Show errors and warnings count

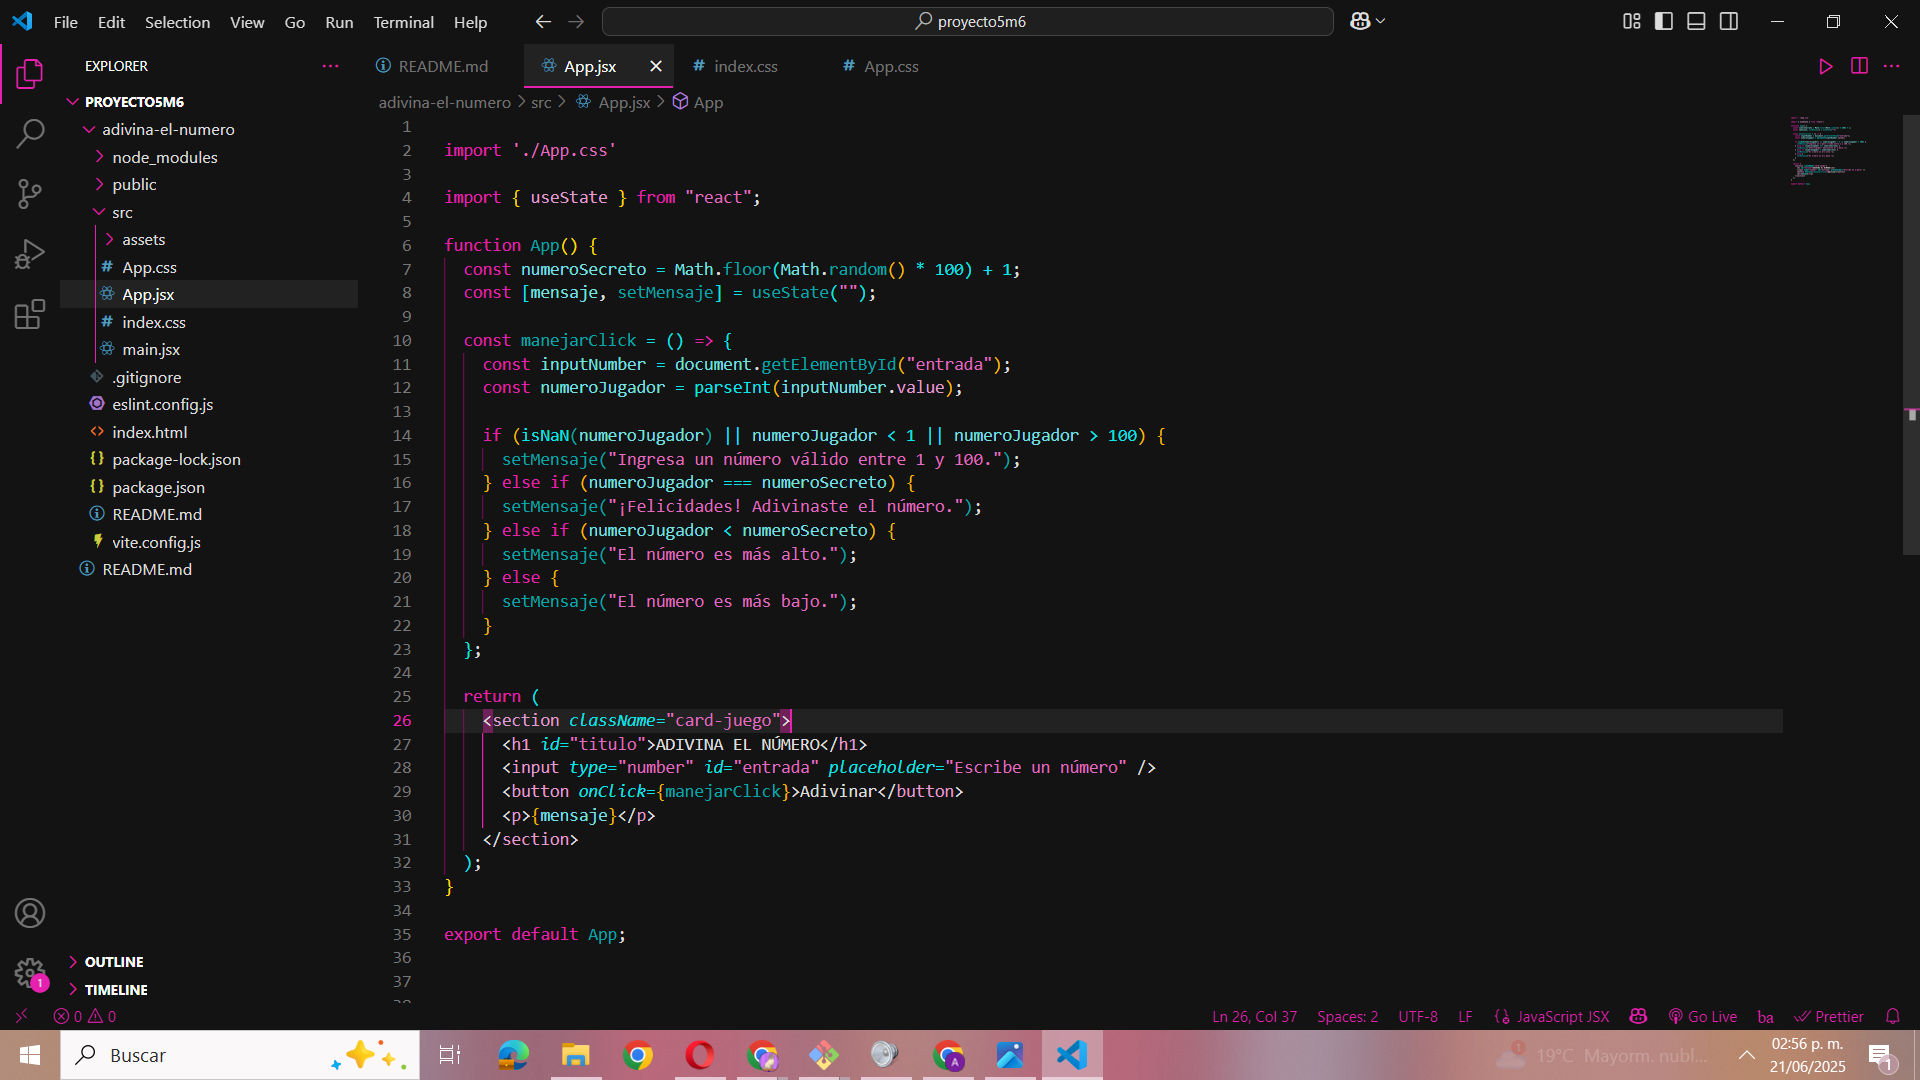pyautogui.click(x=85, y=1016)
